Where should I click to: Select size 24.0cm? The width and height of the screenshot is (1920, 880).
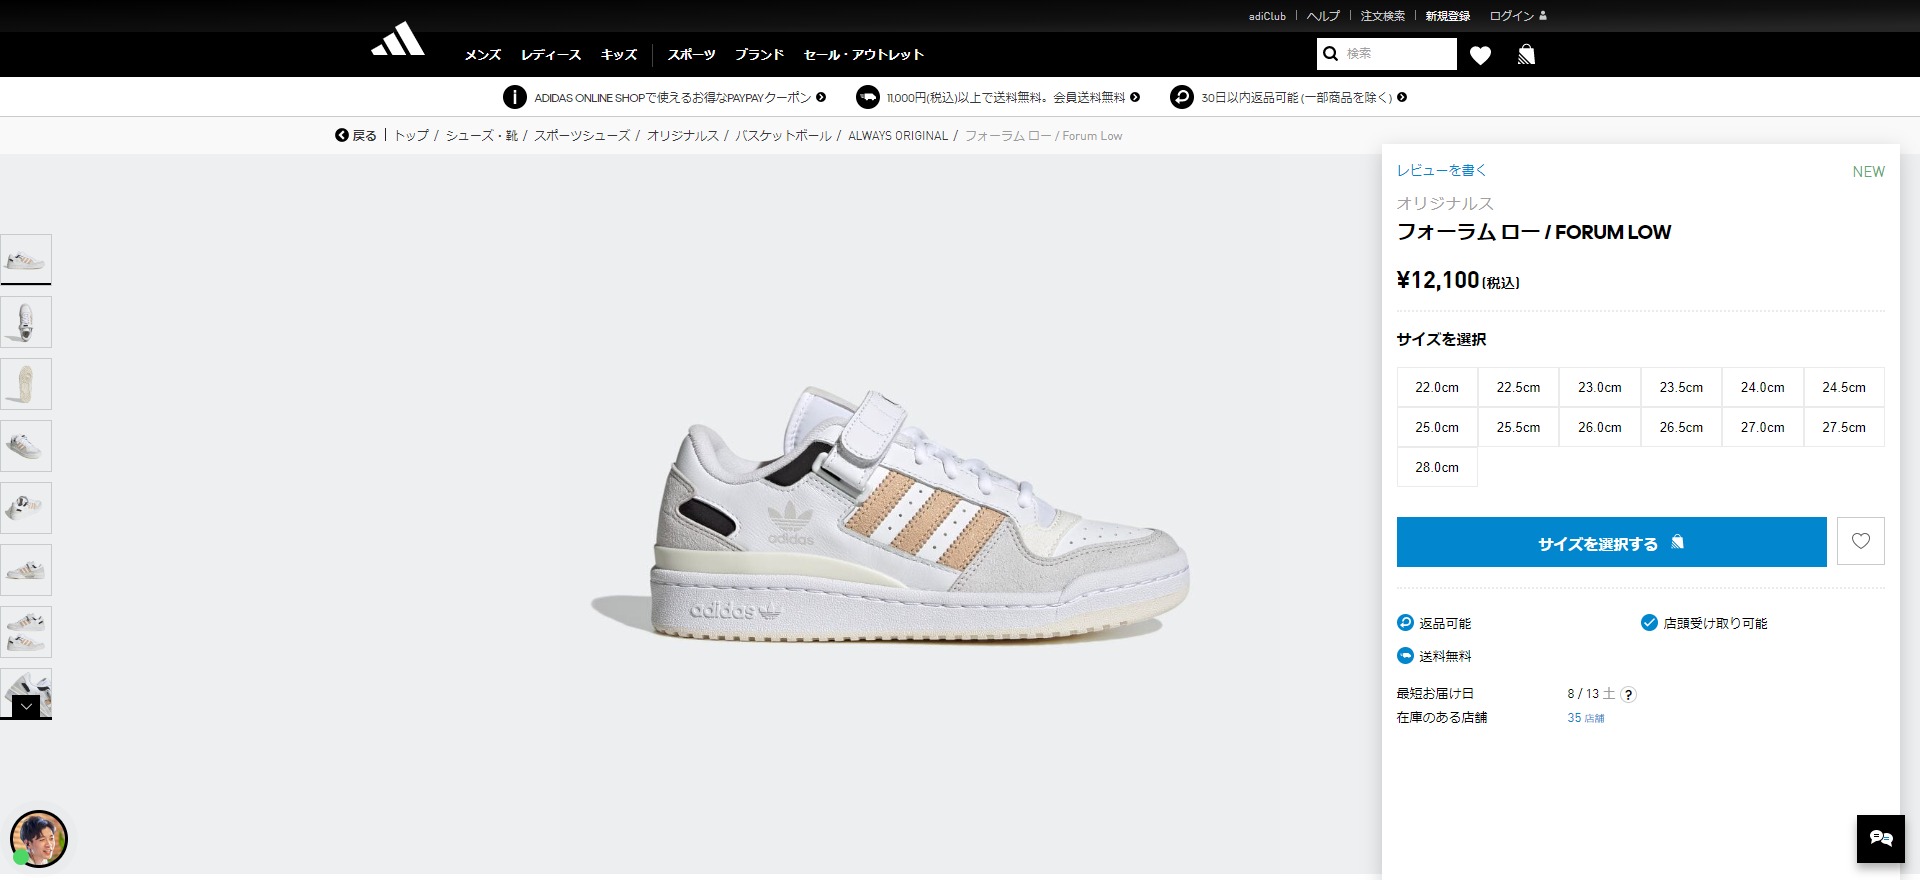click(1762, 387)
